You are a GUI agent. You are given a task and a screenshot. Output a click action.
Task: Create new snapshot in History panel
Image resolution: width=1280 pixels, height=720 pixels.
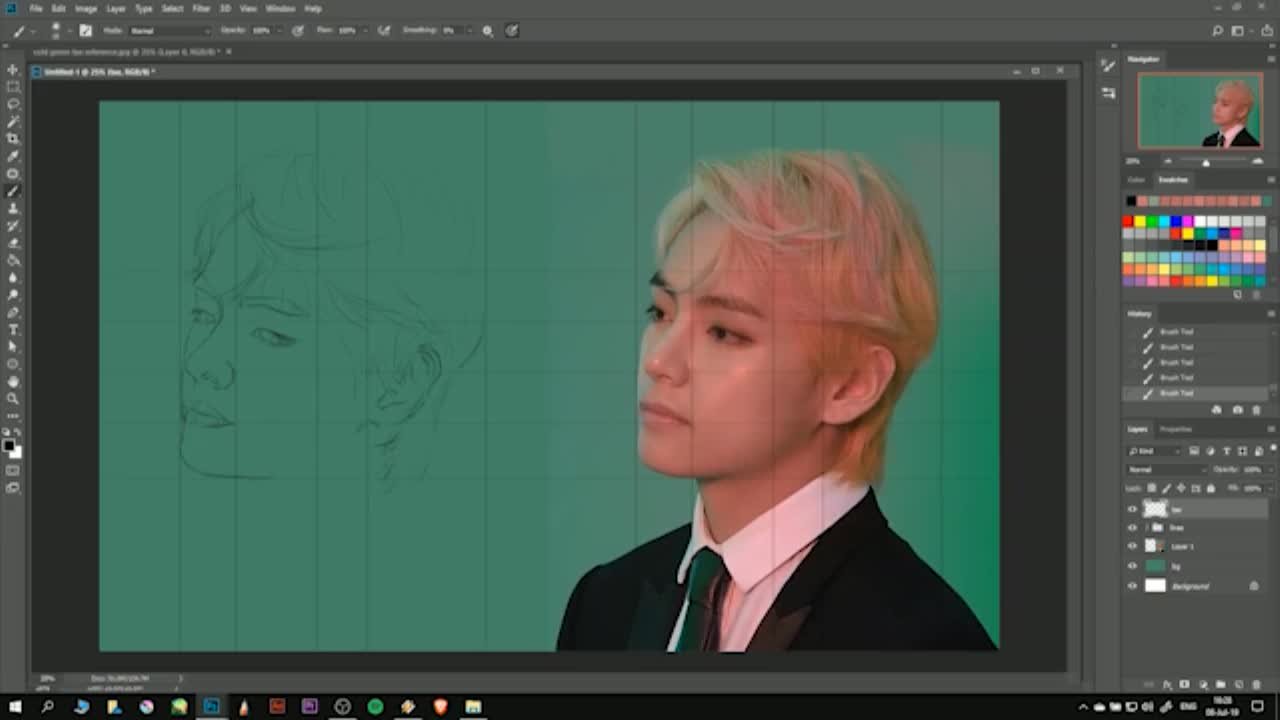pos(1238,410)
